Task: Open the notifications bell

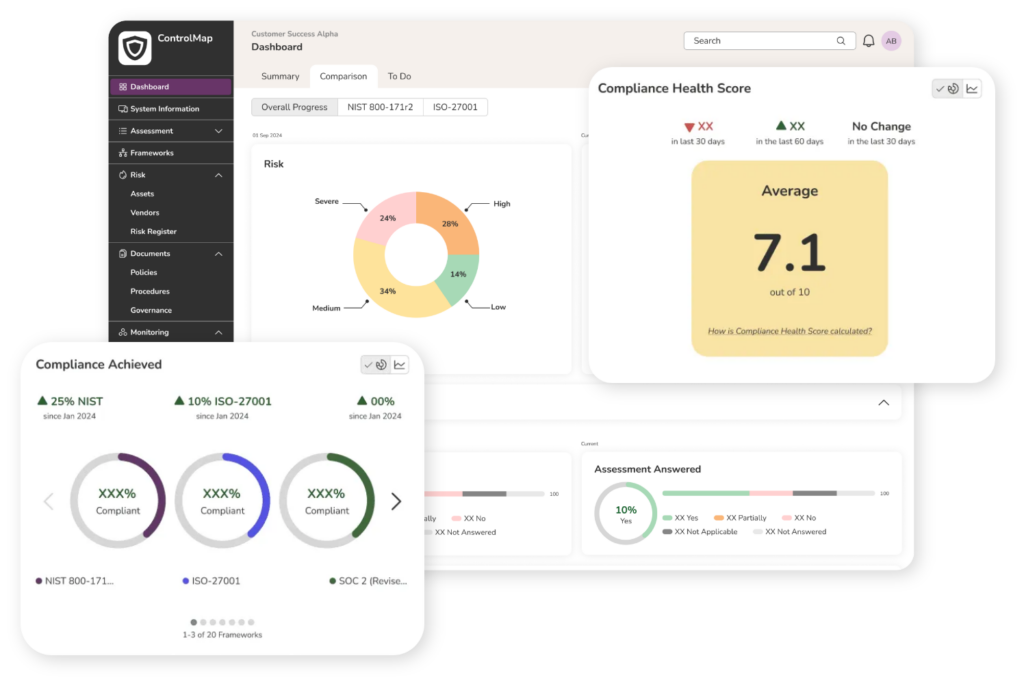Action: (868, 40)
